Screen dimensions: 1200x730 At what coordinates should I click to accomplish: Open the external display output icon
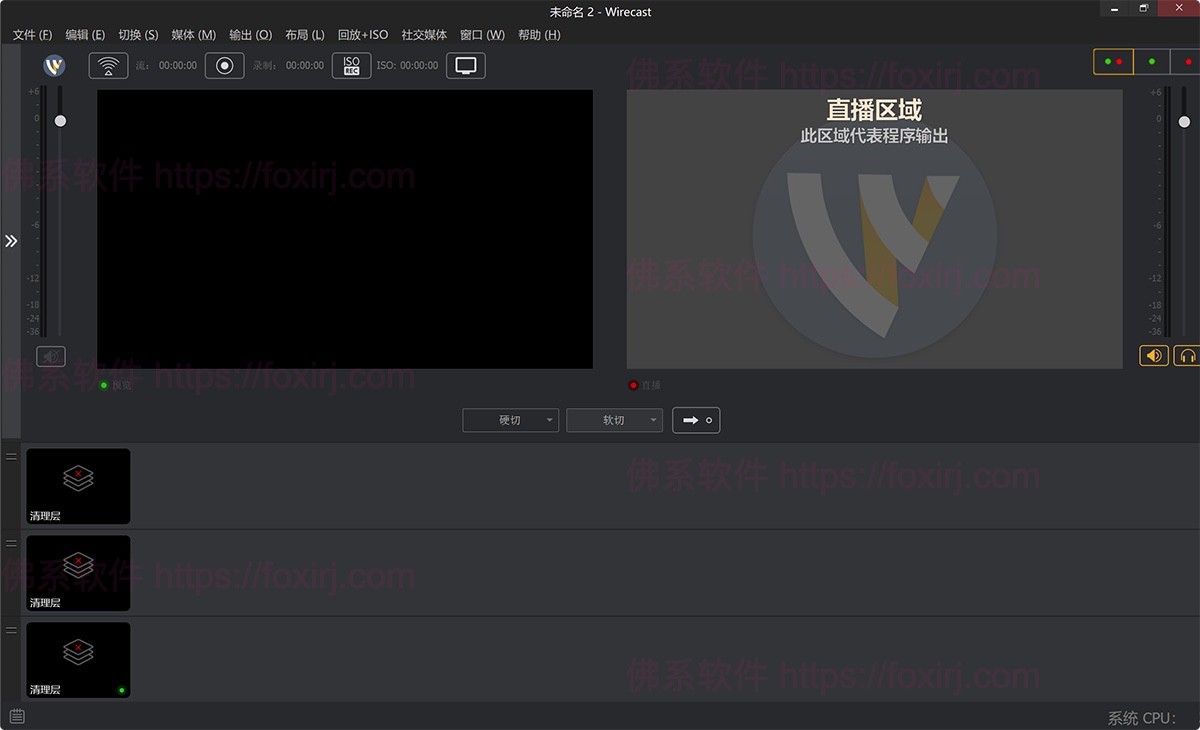(465, 64)
